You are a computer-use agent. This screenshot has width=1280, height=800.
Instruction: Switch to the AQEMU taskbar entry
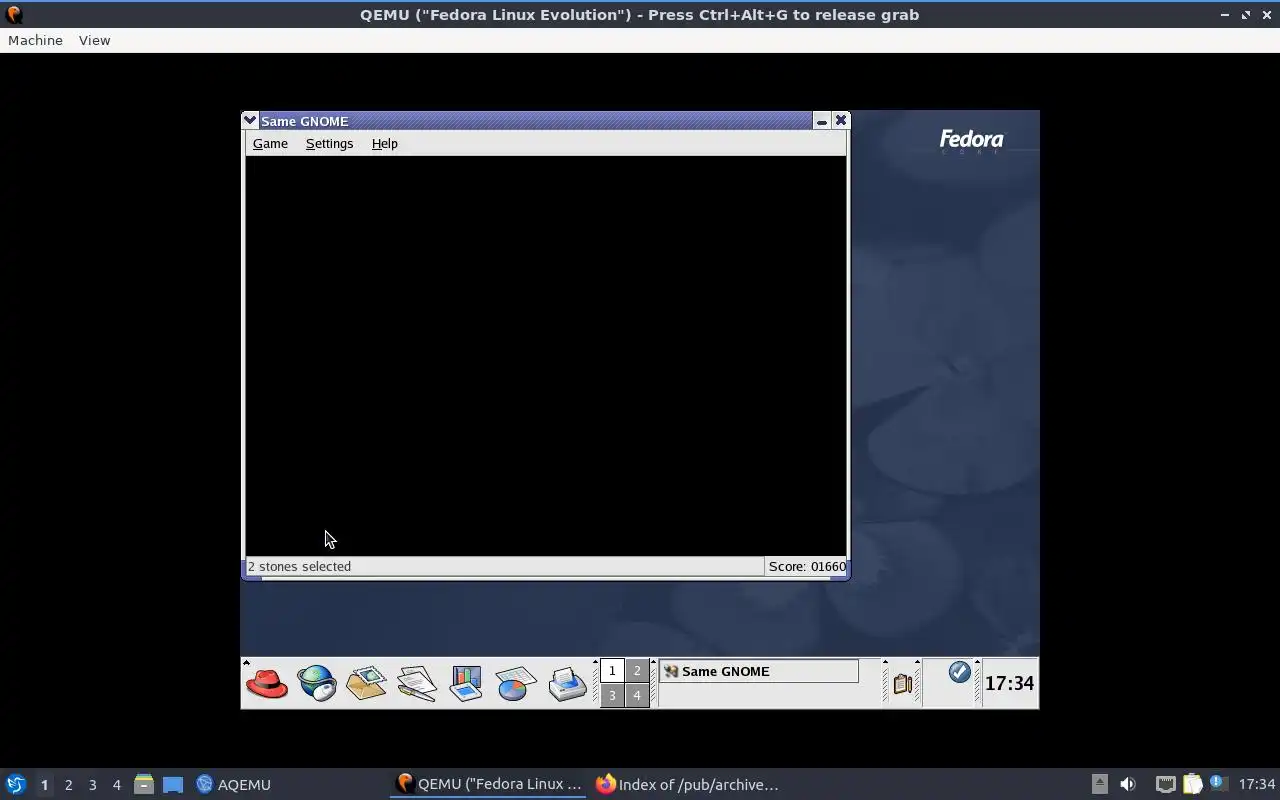[x=233, y=784]
